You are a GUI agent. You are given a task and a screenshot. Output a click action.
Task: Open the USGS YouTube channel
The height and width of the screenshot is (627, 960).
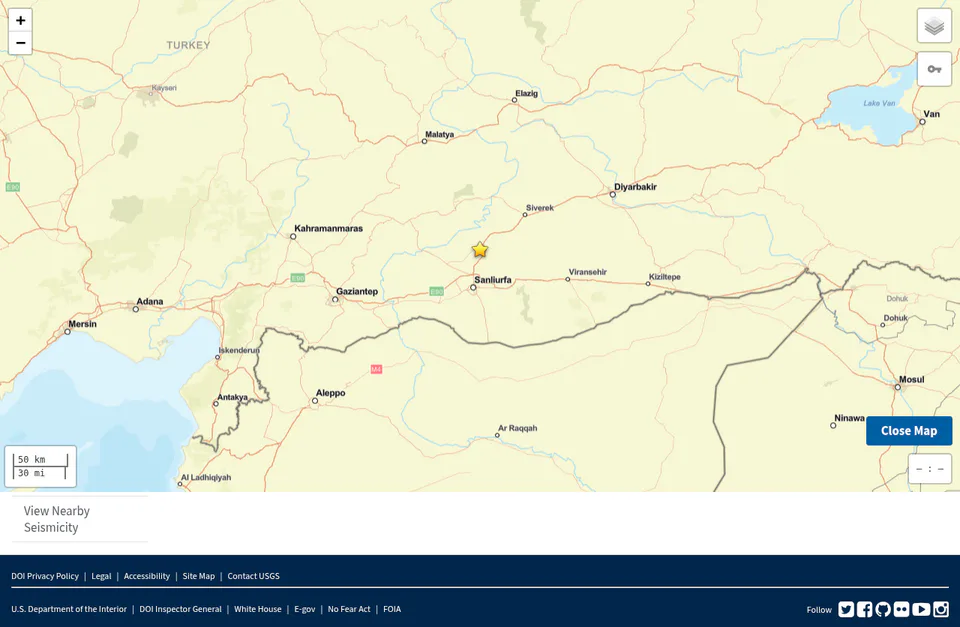point(921,609)
